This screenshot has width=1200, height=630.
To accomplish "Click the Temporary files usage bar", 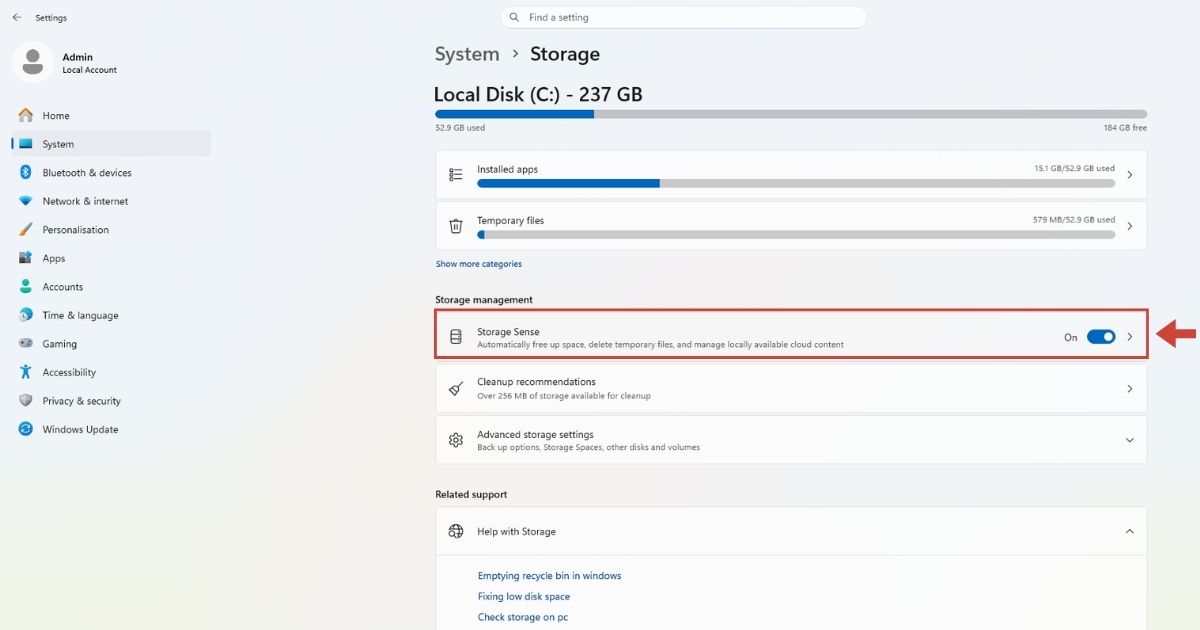I will [x=796, y=235].
